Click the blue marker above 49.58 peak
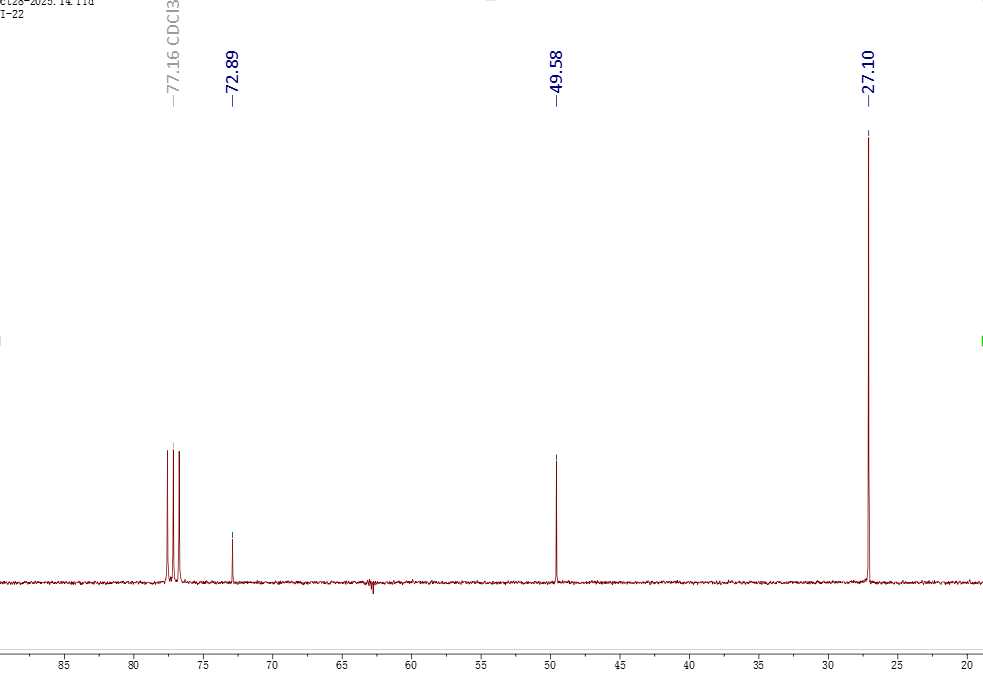983x673 pixels. point(556,456)
